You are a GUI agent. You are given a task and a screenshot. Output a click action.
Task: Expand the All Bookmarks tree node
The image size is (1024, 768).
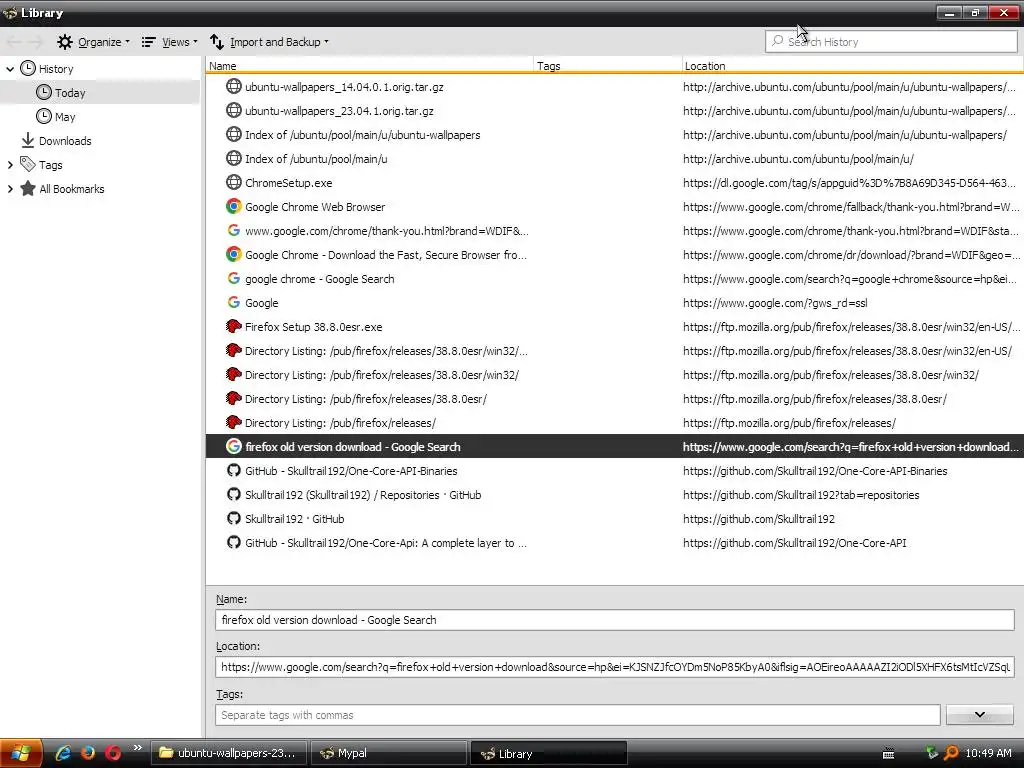10,189
